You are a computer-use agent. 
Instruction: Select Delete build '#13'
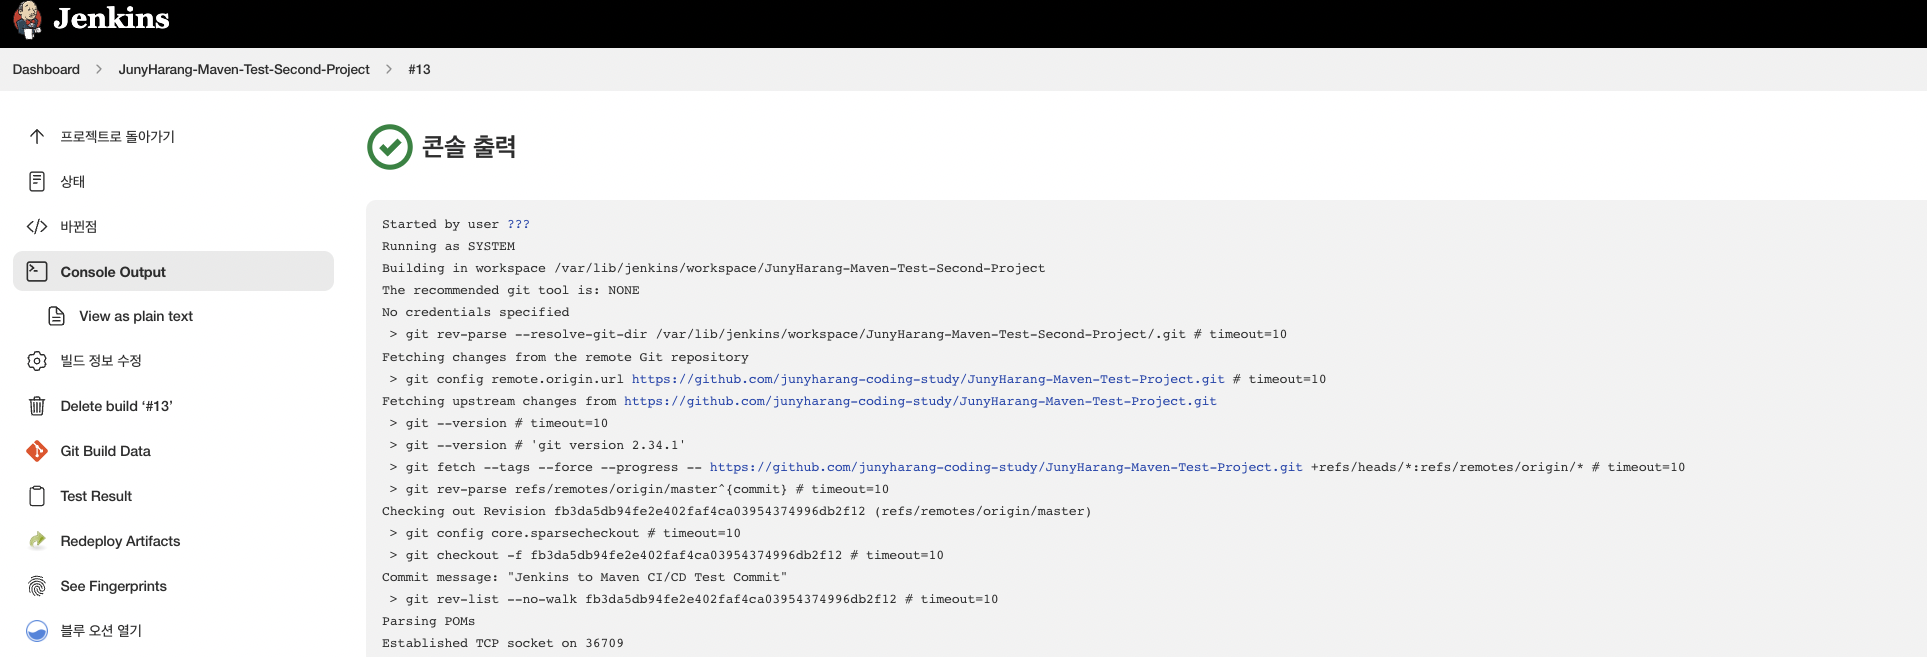coord(116,406)
